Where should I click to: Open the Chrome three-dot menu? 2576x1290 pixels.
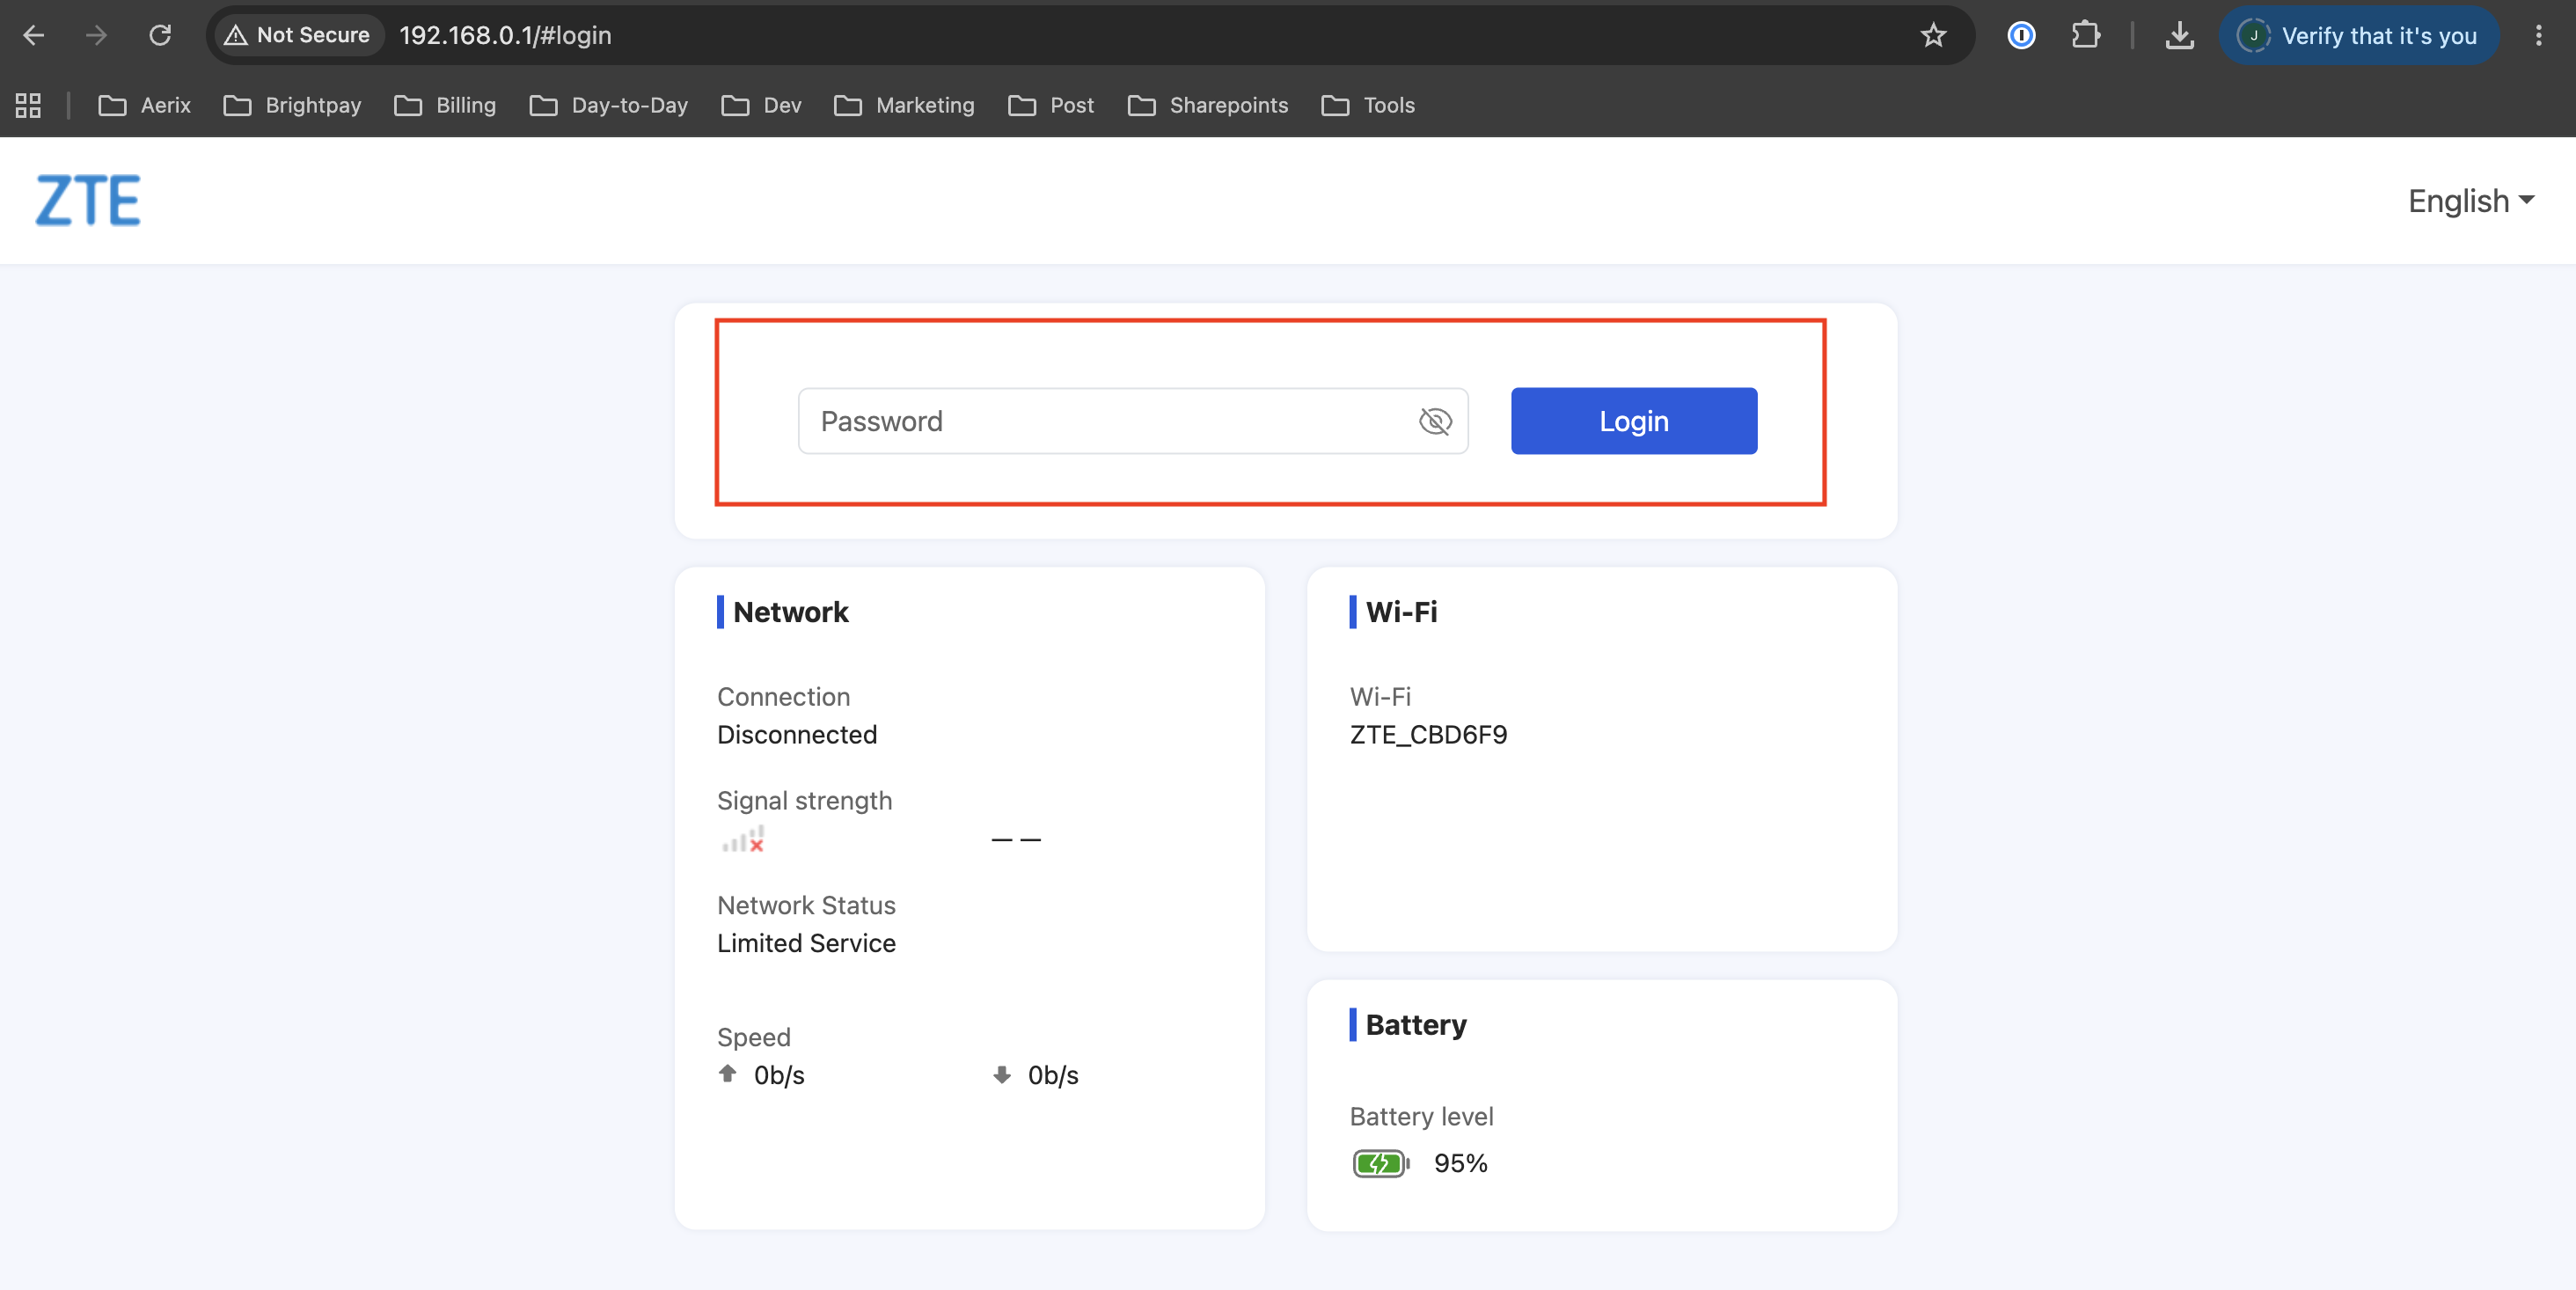click(2538, 35)
